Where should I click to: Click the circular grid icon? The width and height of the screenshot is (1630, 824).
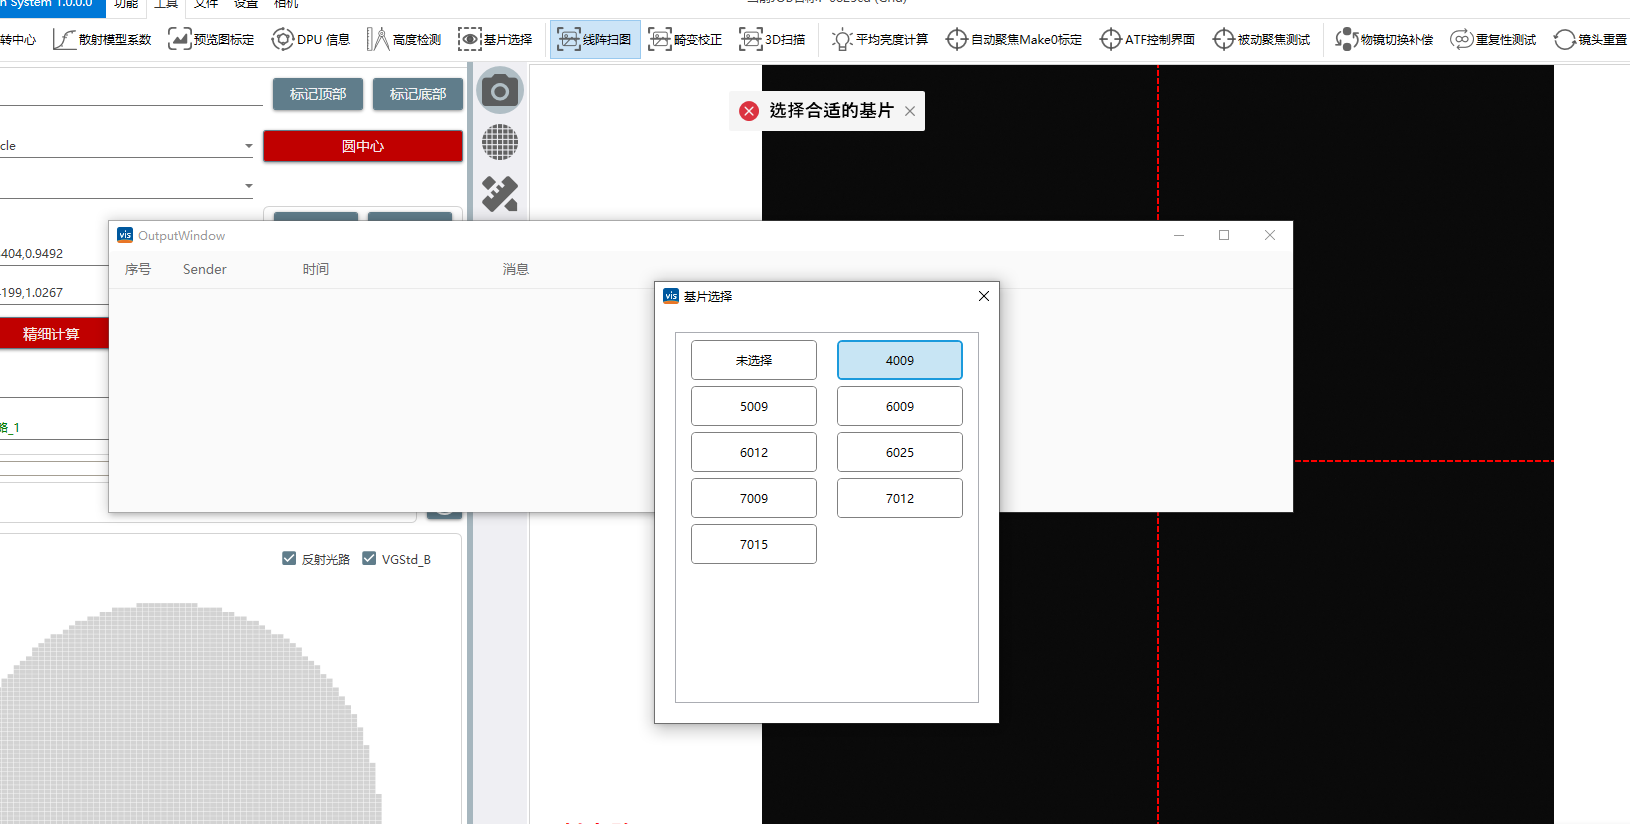(x=500, y=142)
